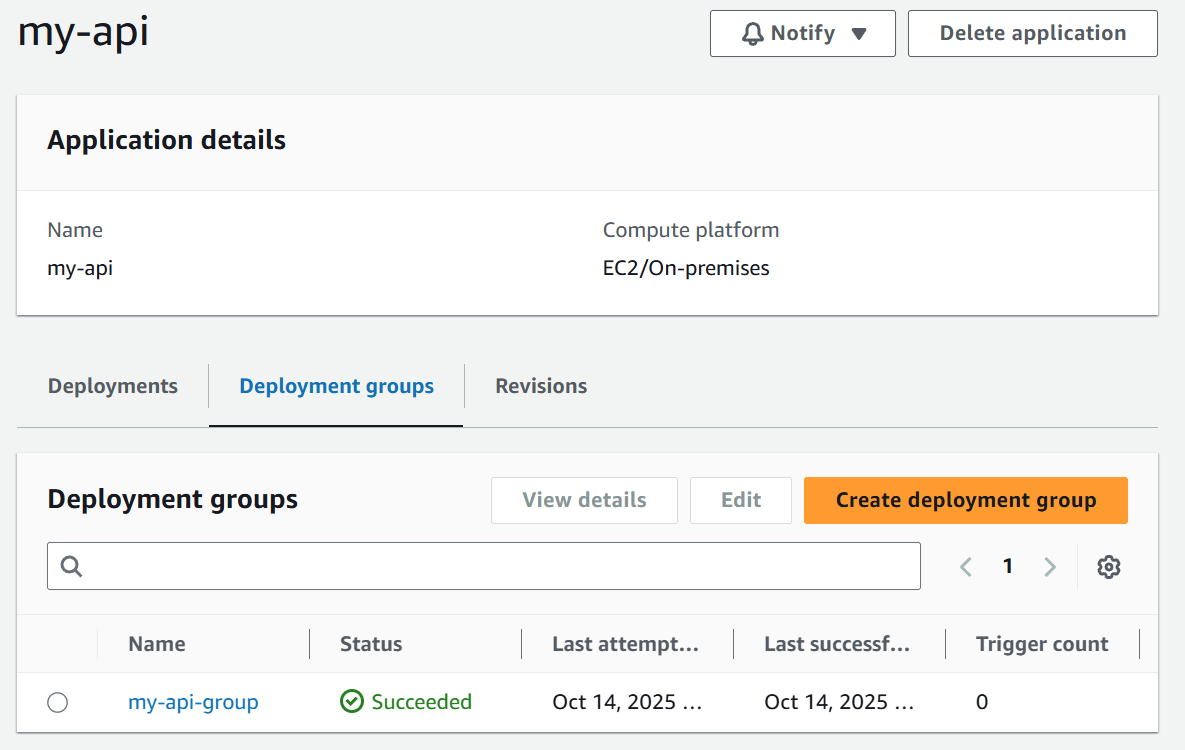
Task: Click the search magnifier icon
Action: click(70, 566)
